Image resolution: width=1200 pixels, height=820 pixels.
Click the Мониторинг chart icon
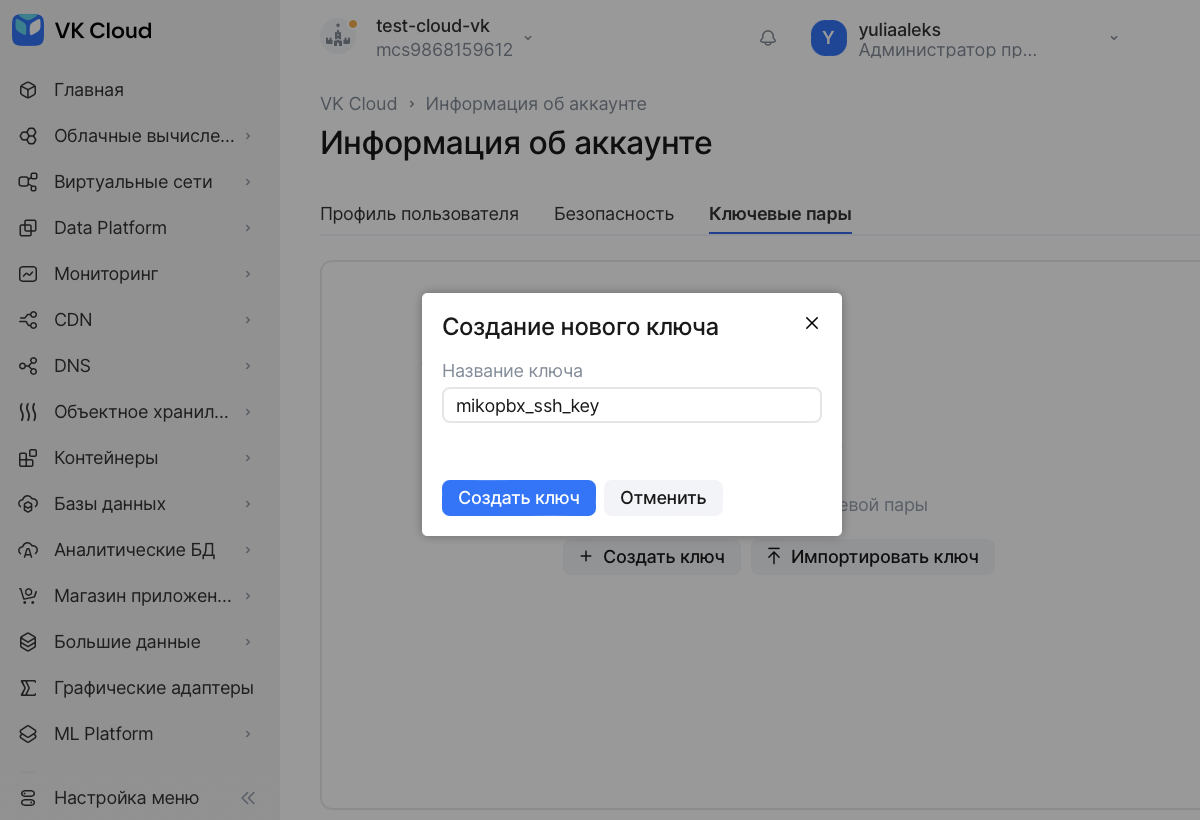[28, 274]
